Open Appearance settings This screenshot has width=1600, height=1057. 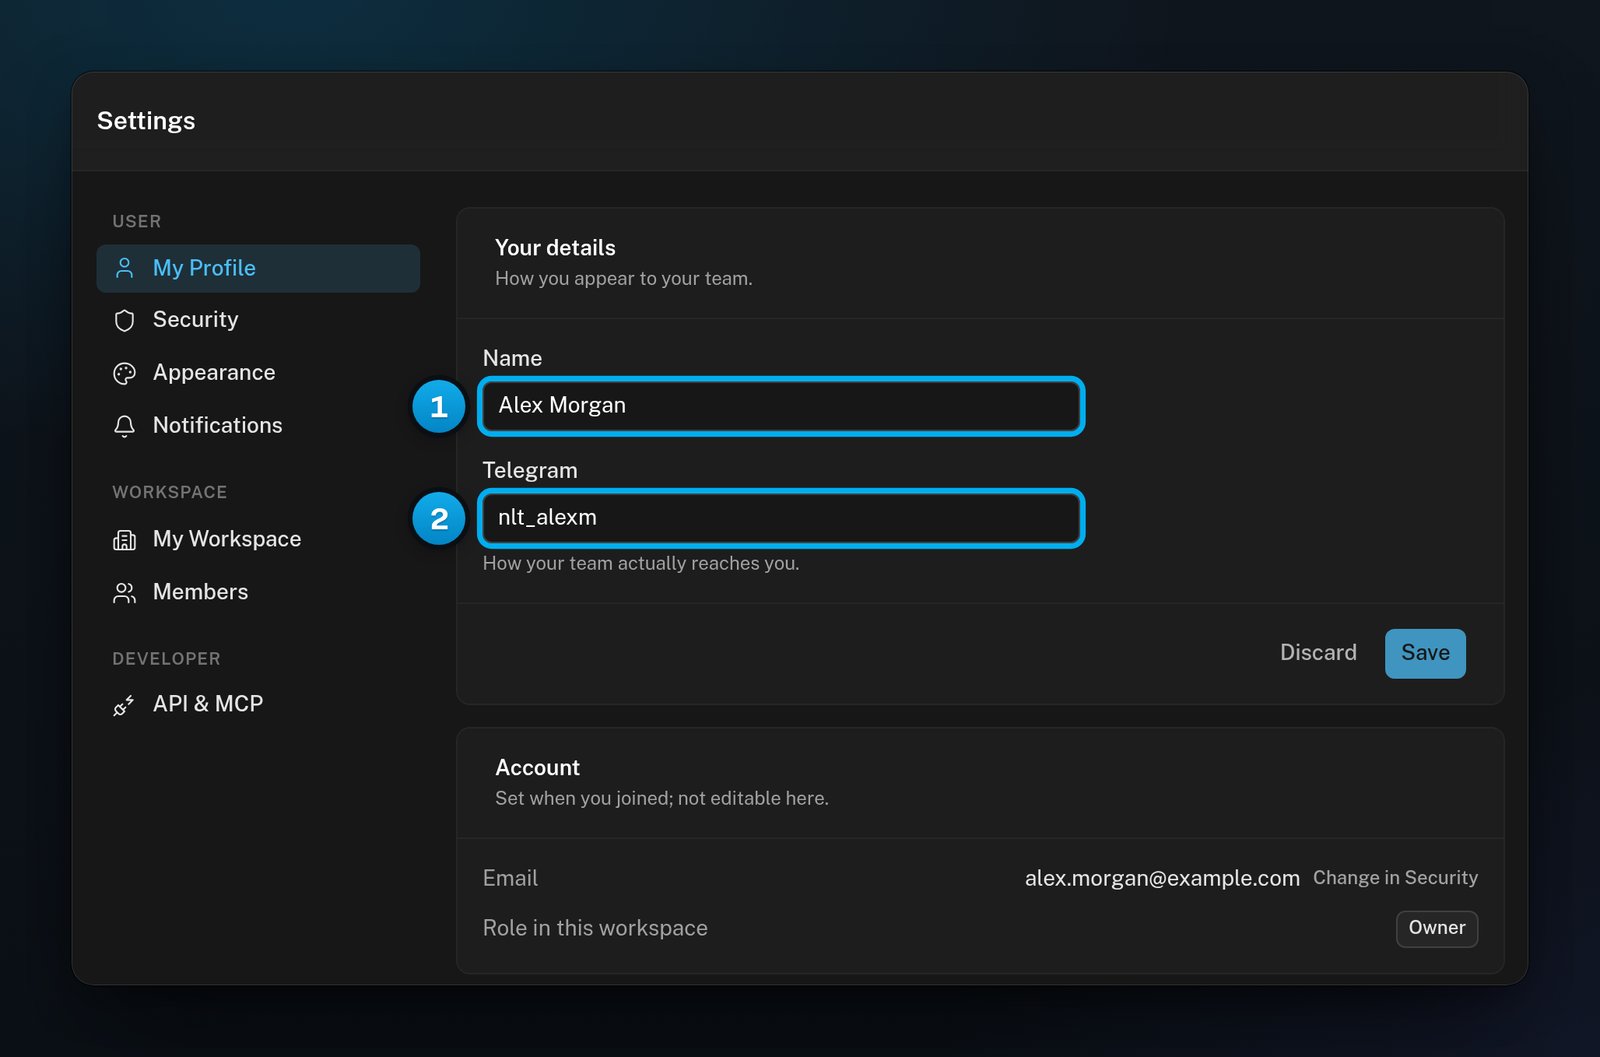pyautogui.click(x=258, y=373)
